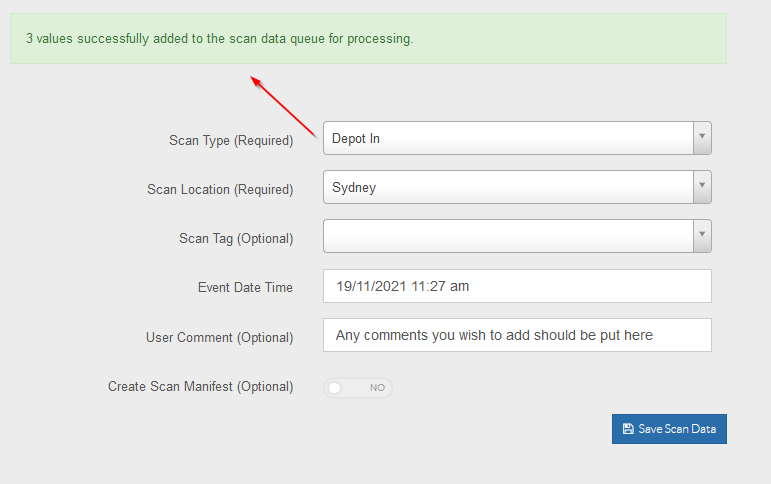Click the Scan Location (Required) label

[220, 190]
